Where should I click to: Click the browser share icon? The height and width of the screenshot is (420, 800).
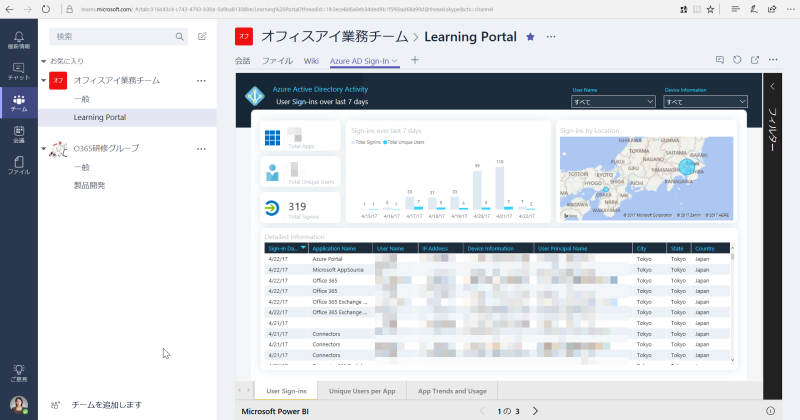(772, 9)
